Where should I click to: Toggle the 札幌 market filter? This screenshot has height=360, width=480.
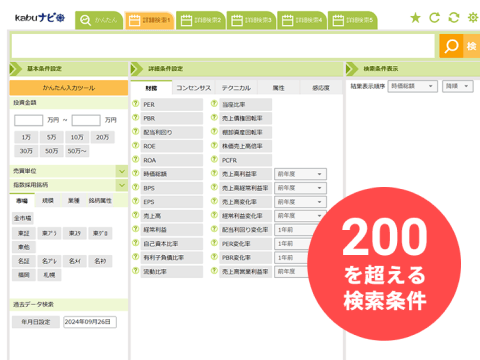tap(49, 275)
